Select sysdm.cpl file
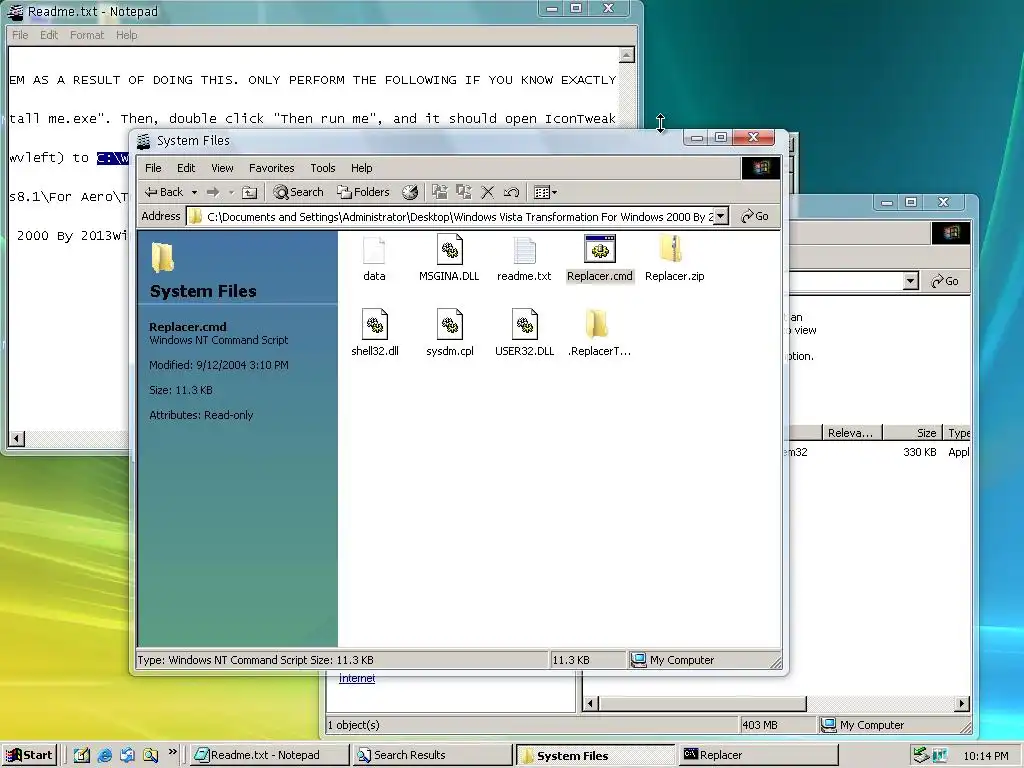The image size is (1024, 768). (x=449, y=334)
